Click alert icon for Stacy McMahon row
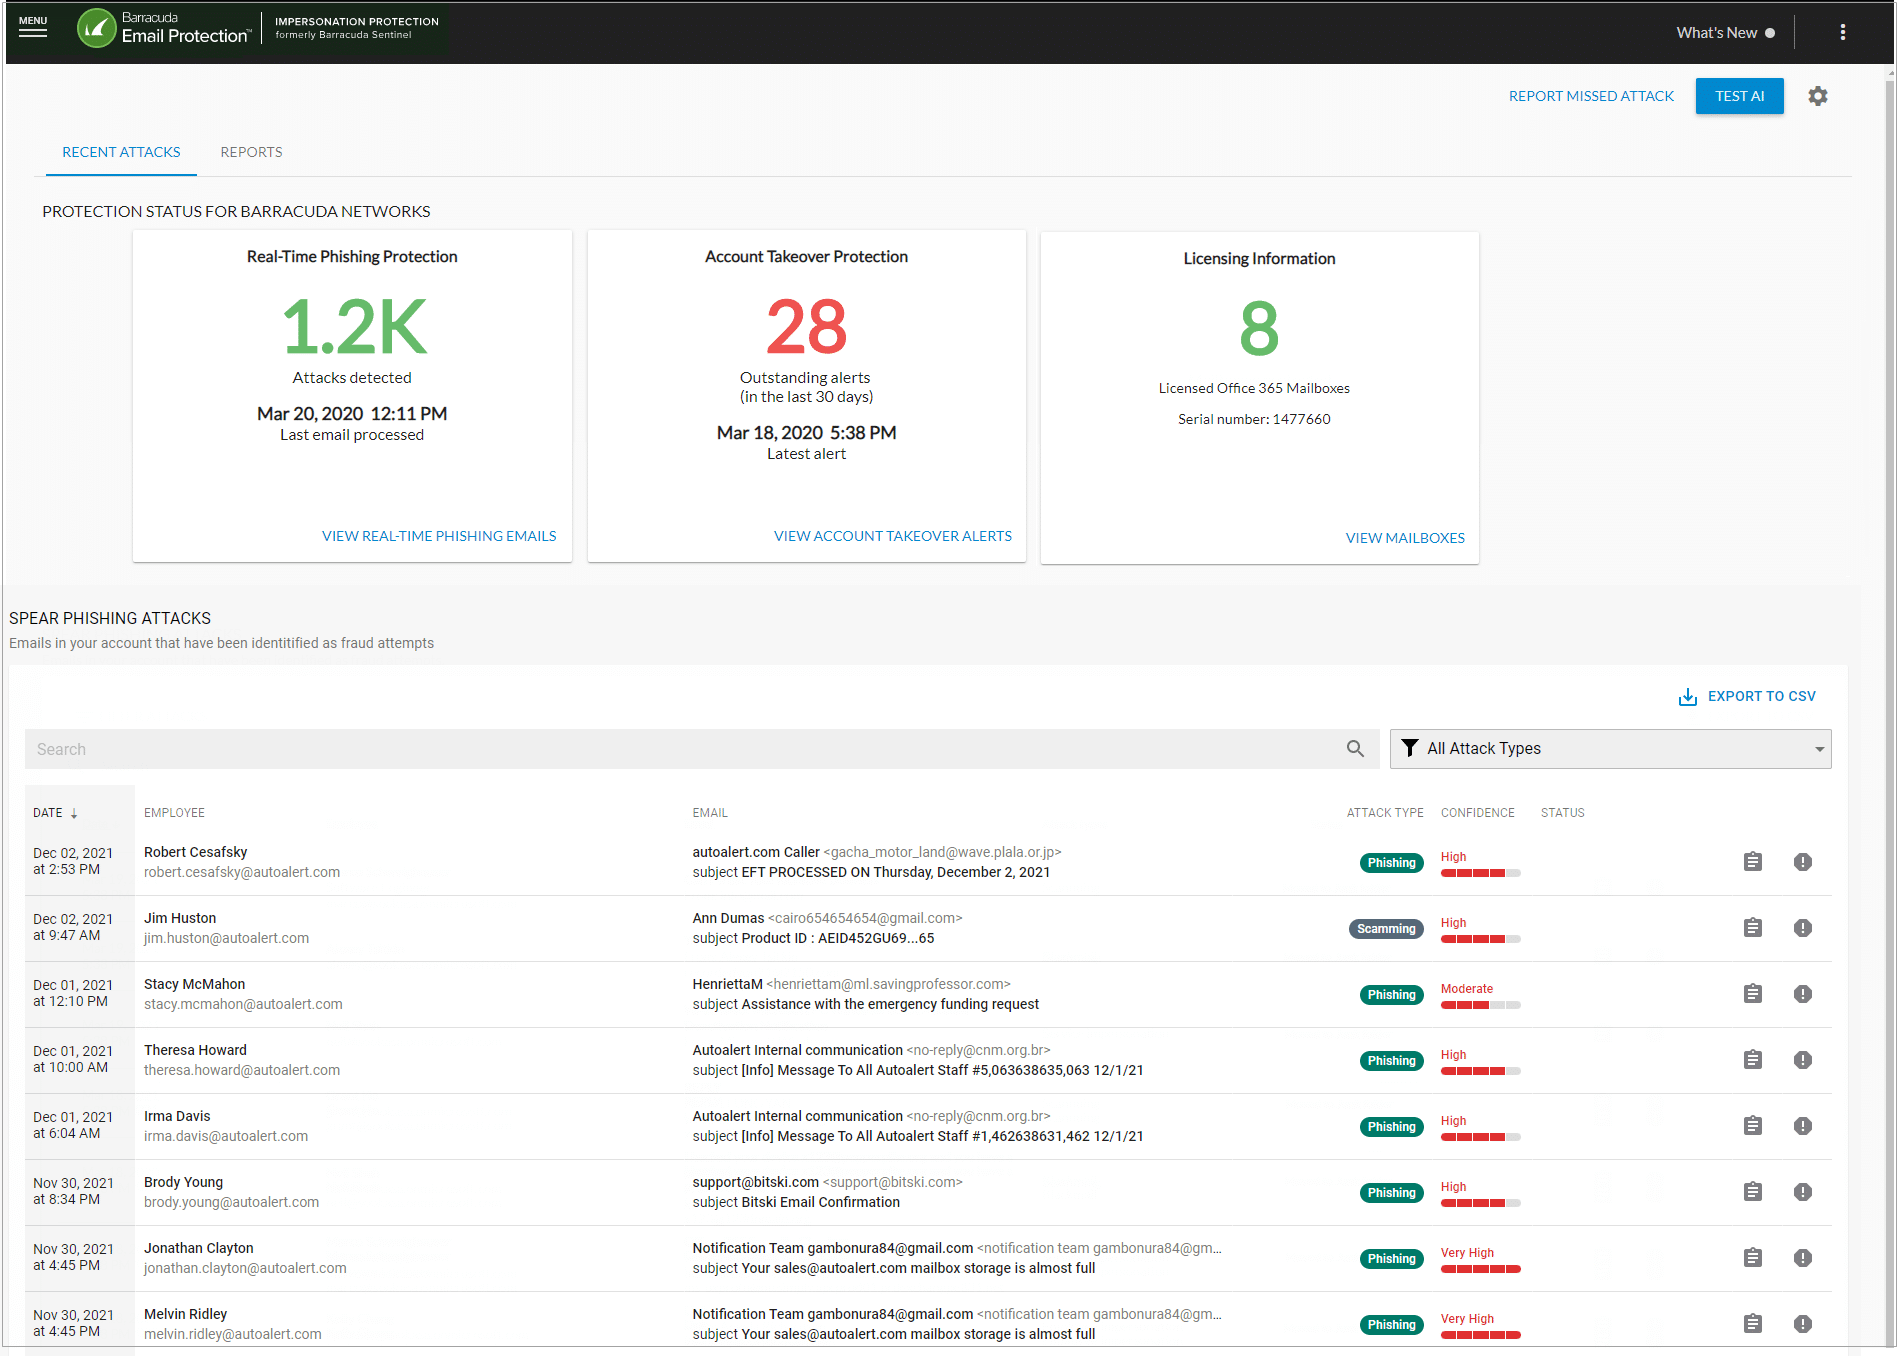The height and width of the screenshot is (1356, 1903). pos(1802,994)
